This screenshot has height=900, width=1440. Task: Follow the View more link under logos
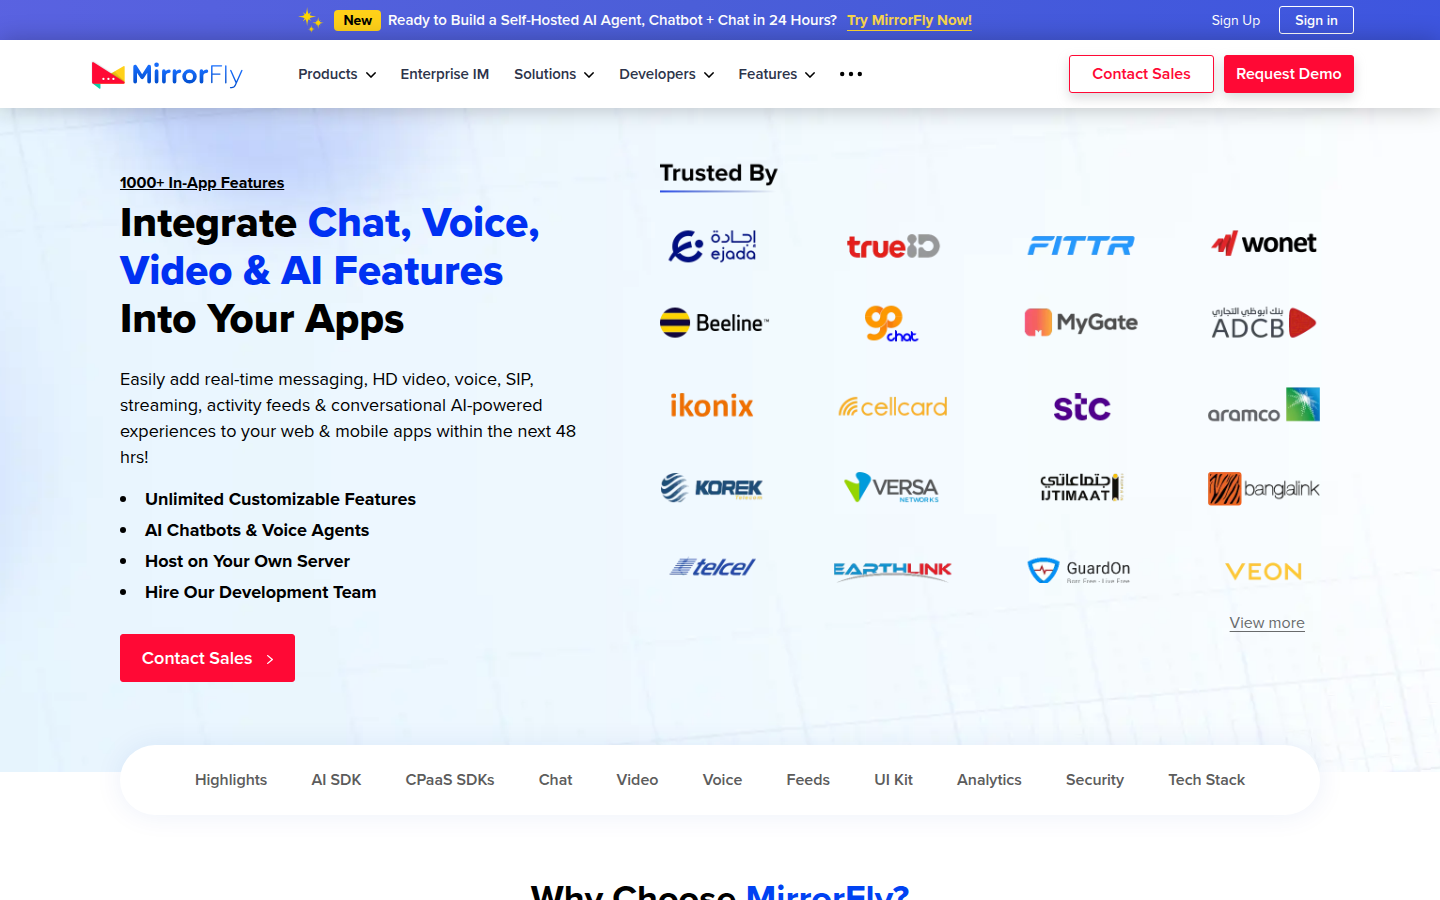click(1266, 623)
